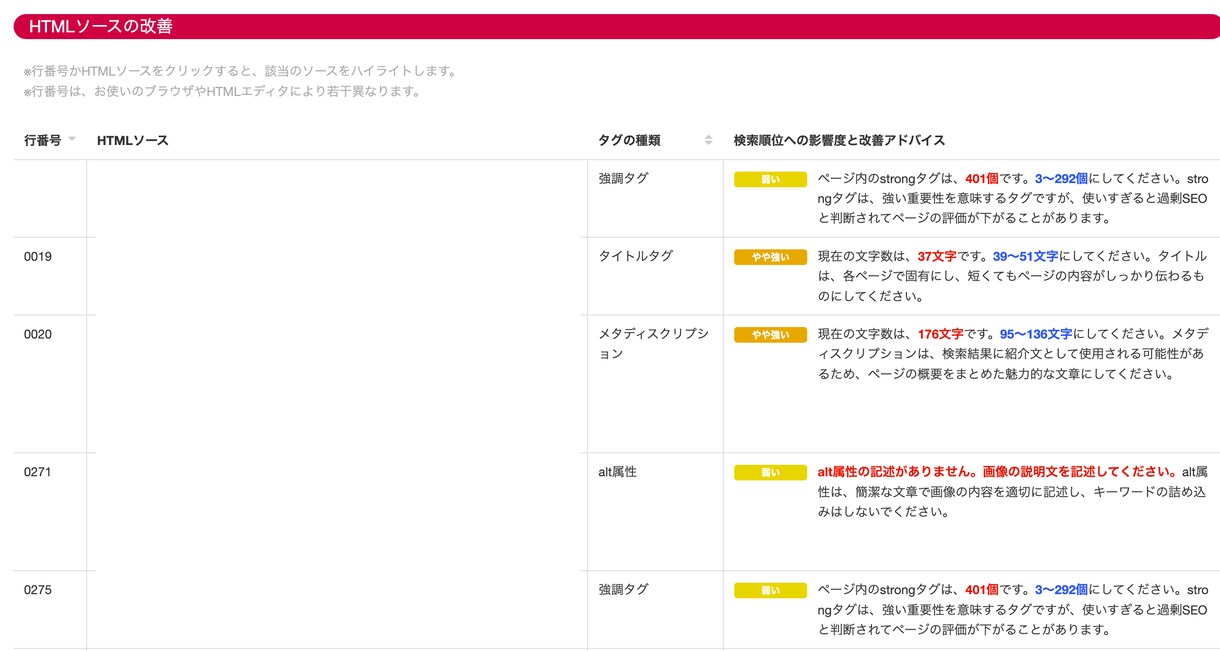This screenshot has width=1220, height=651.
Task: Click the note about 行番号は若干異なります
Action: tap(222, 91)
